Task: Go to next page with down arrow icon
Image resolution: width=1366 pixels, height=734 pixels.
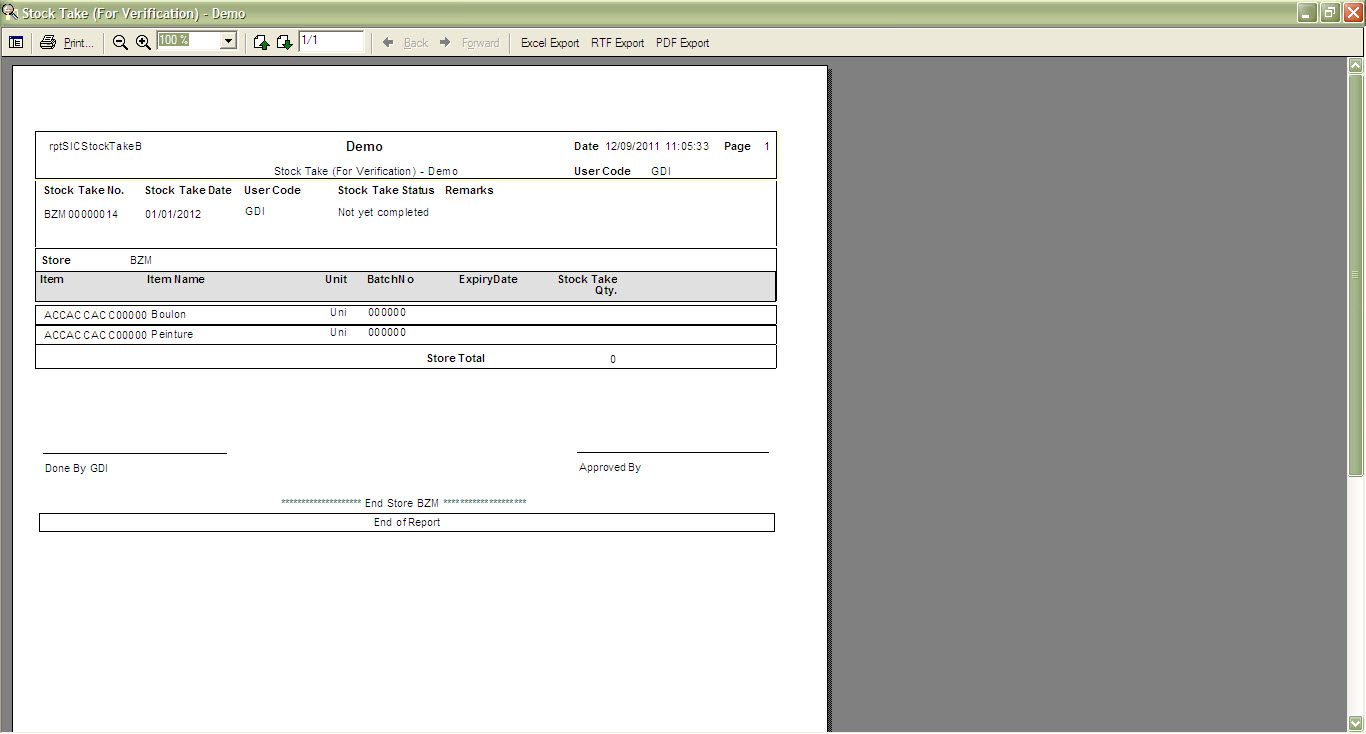Action: pos(284,43)
